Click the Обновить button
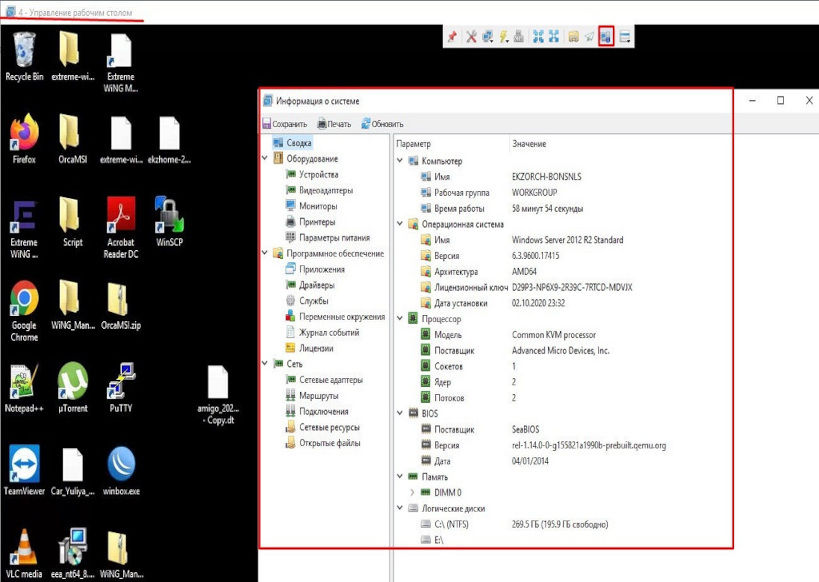Image resolution: width=819 pixels, height=582 pixels. point(382,124)
